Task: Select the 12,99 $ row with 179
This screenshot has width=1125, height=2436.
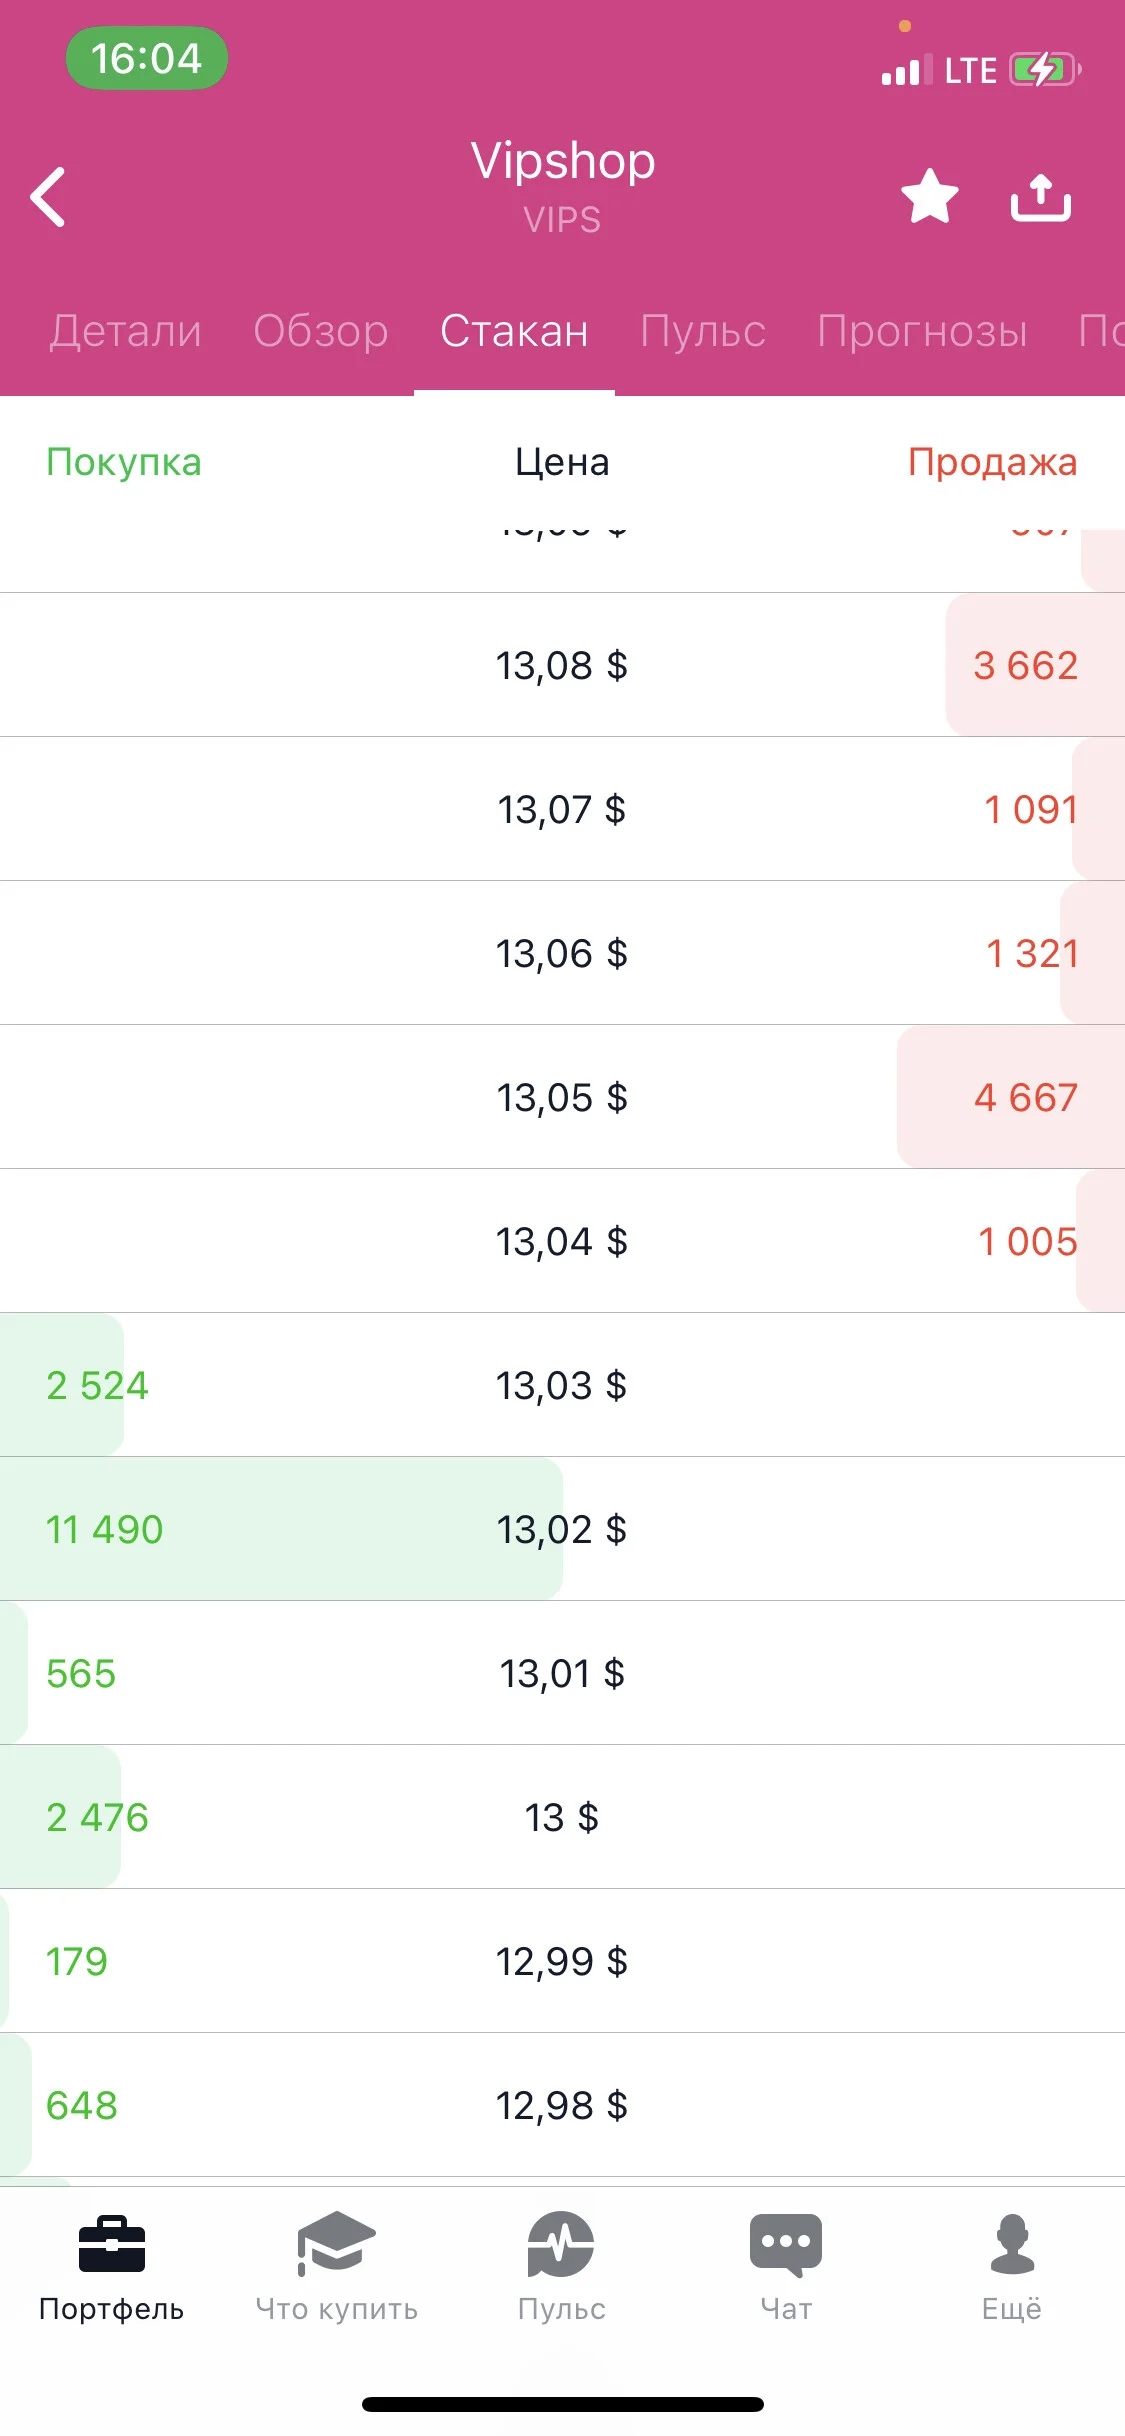Action: click(562, 1961)
